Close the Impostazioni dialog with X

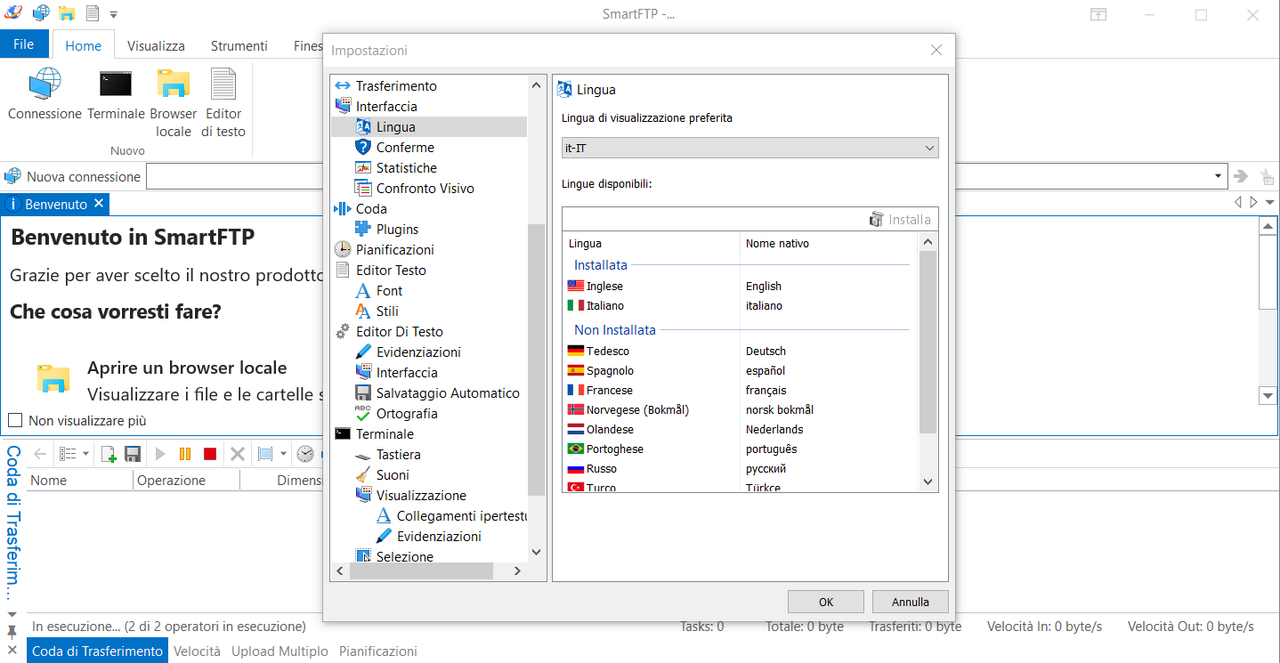tap(936, 50)
